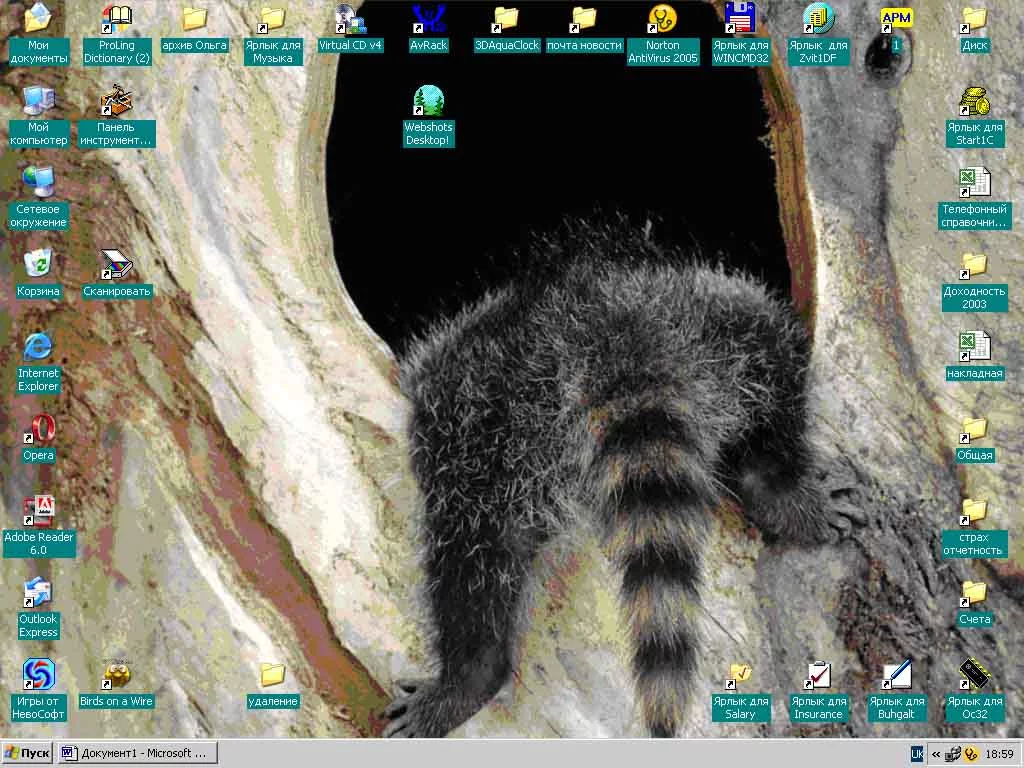Click Norton AntiVirus icon in system tray

(x=969, y=754)
